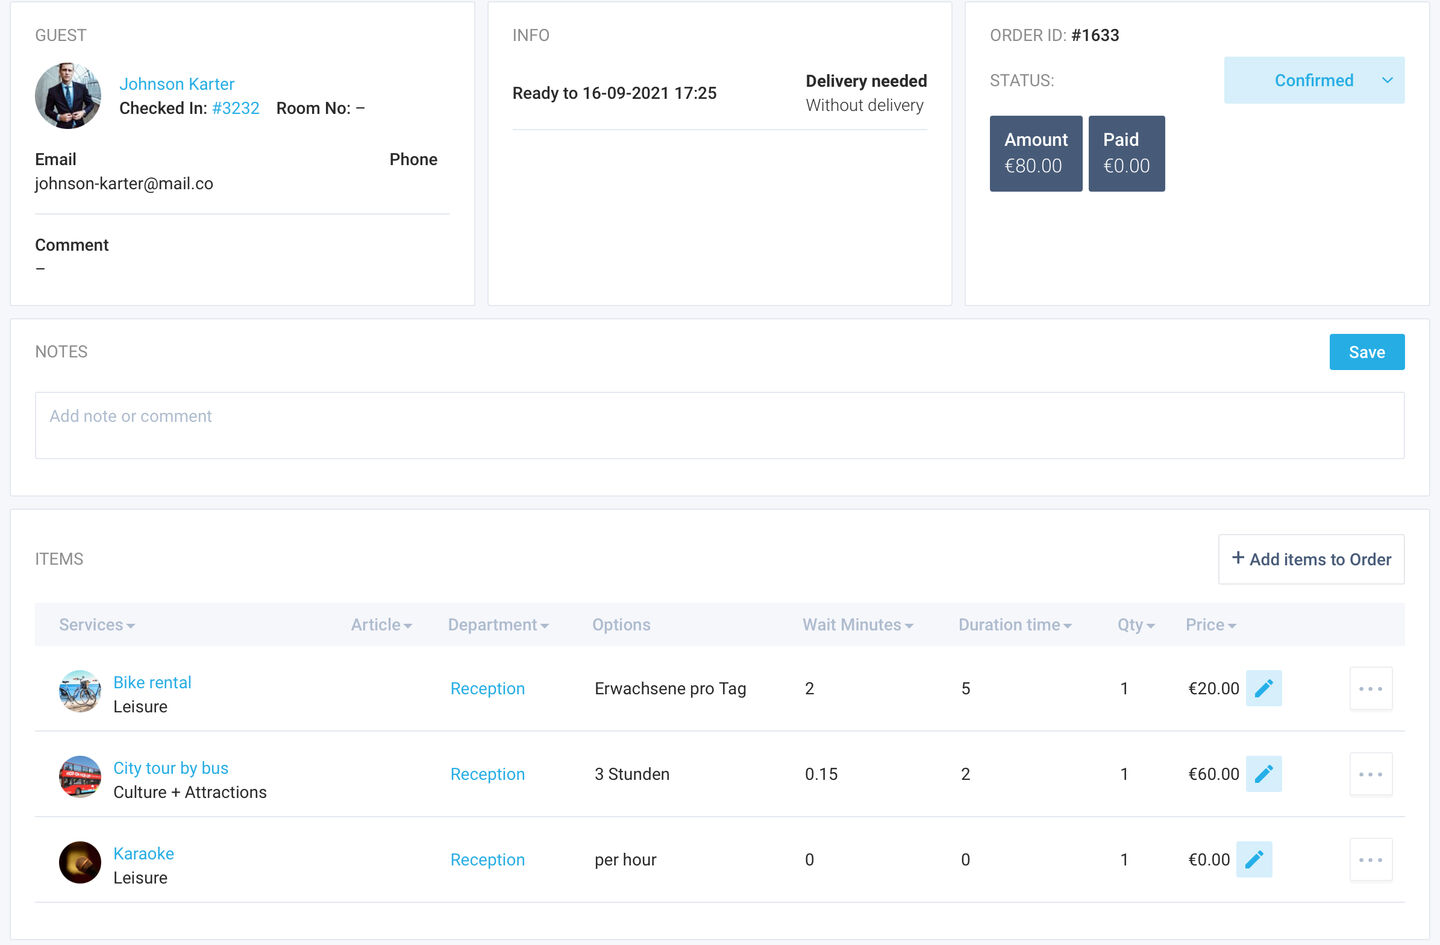Viewport: 1440px width, 945px height.
Task: Click €60.00 price value
Action: (x=1213, y=774)
